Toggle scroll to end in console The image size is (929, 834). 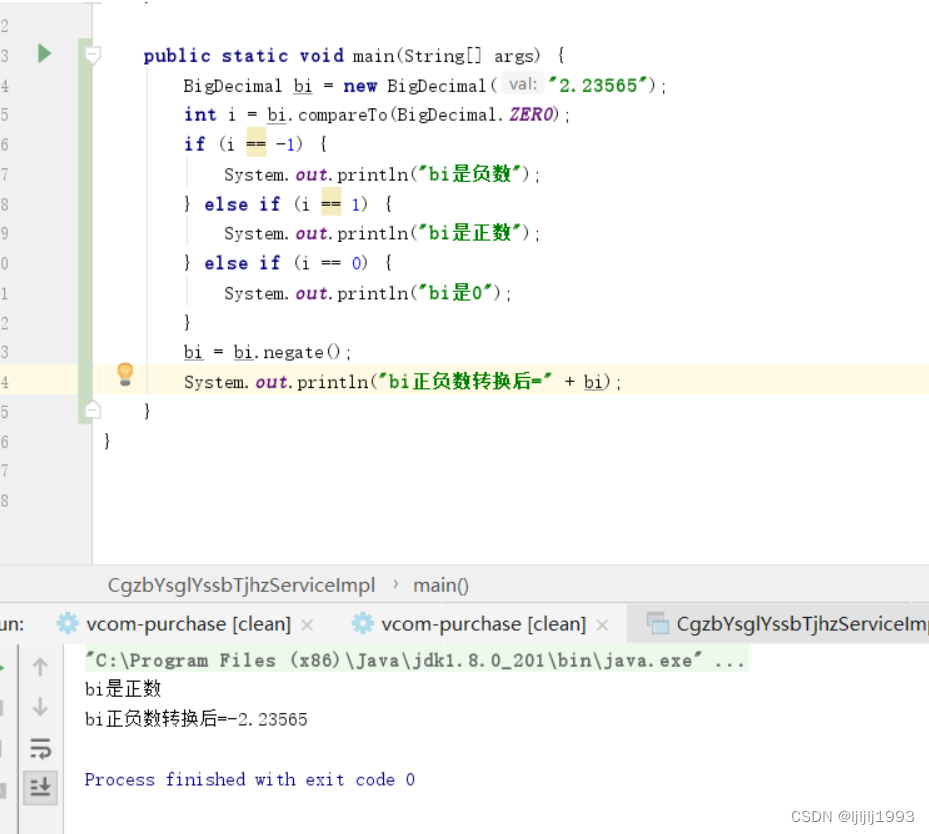40,787
